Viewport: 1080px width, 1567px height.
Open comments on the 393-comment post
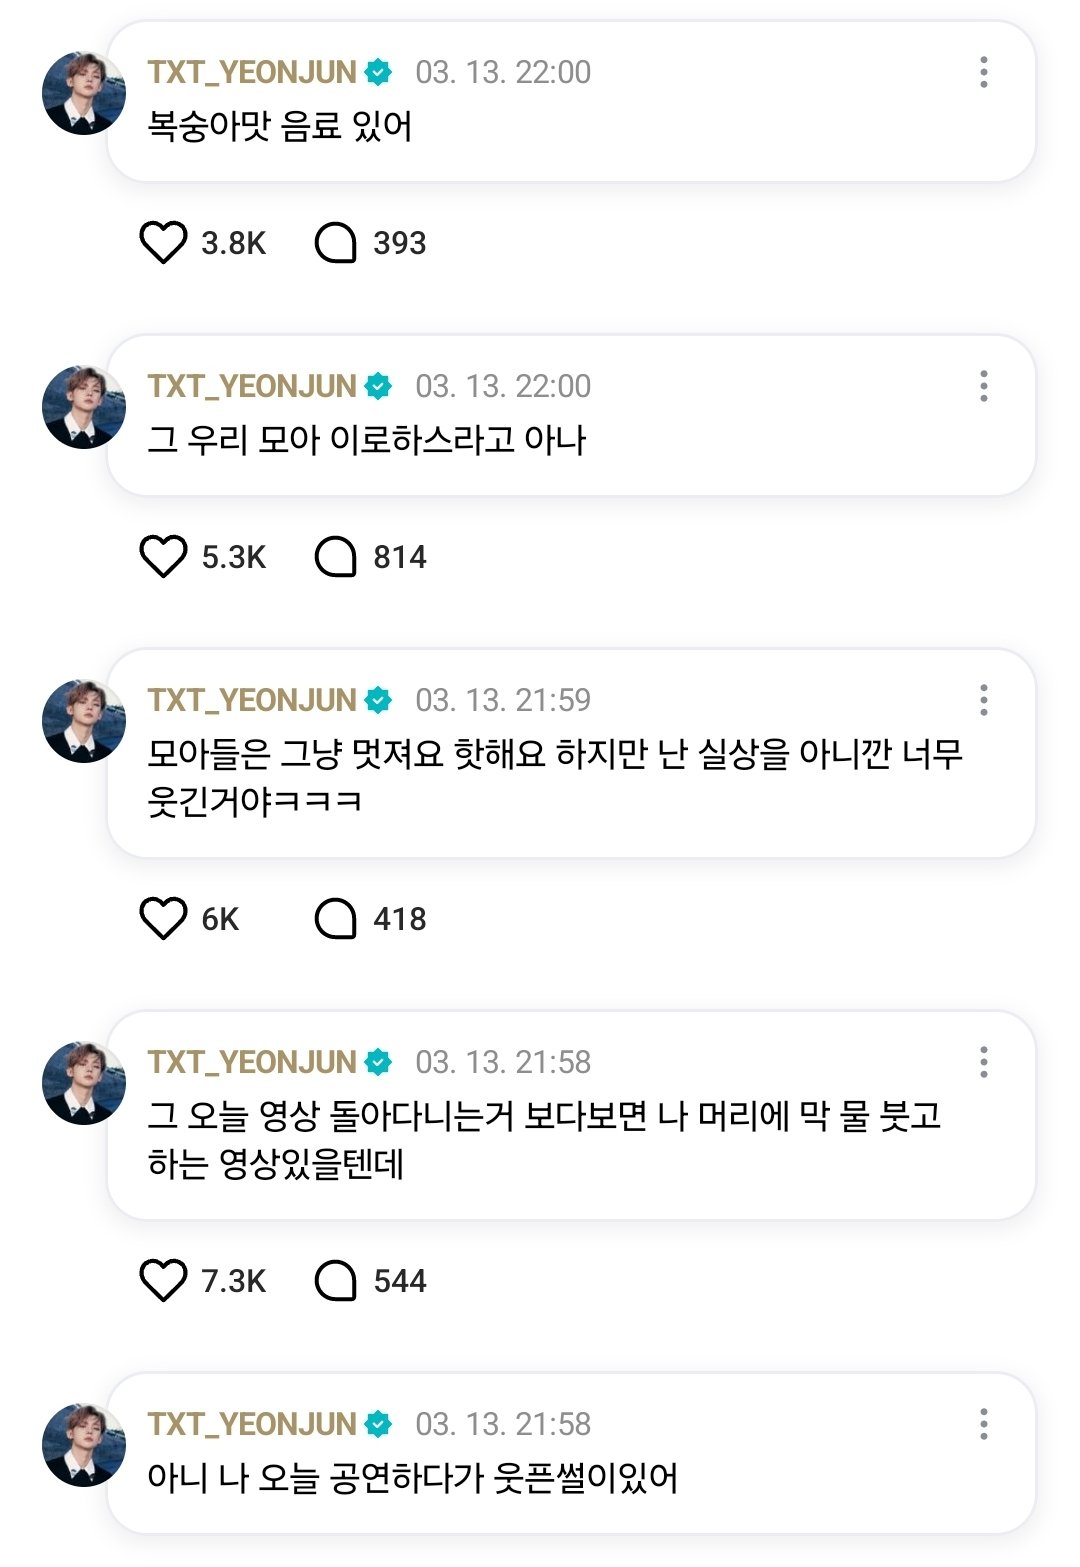336,243
